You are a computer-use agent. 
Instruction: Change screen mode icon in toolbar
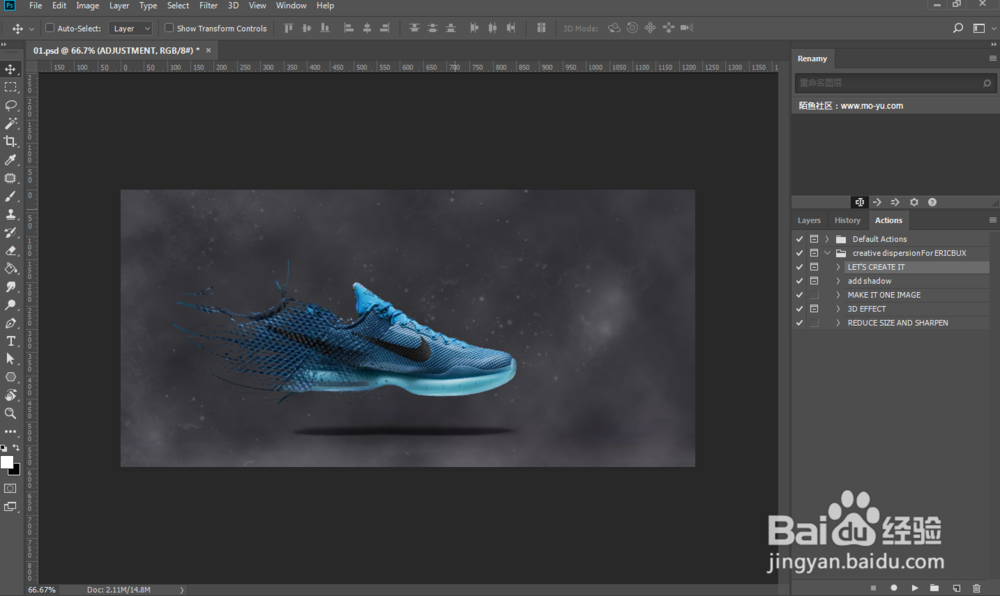[10, 507]
